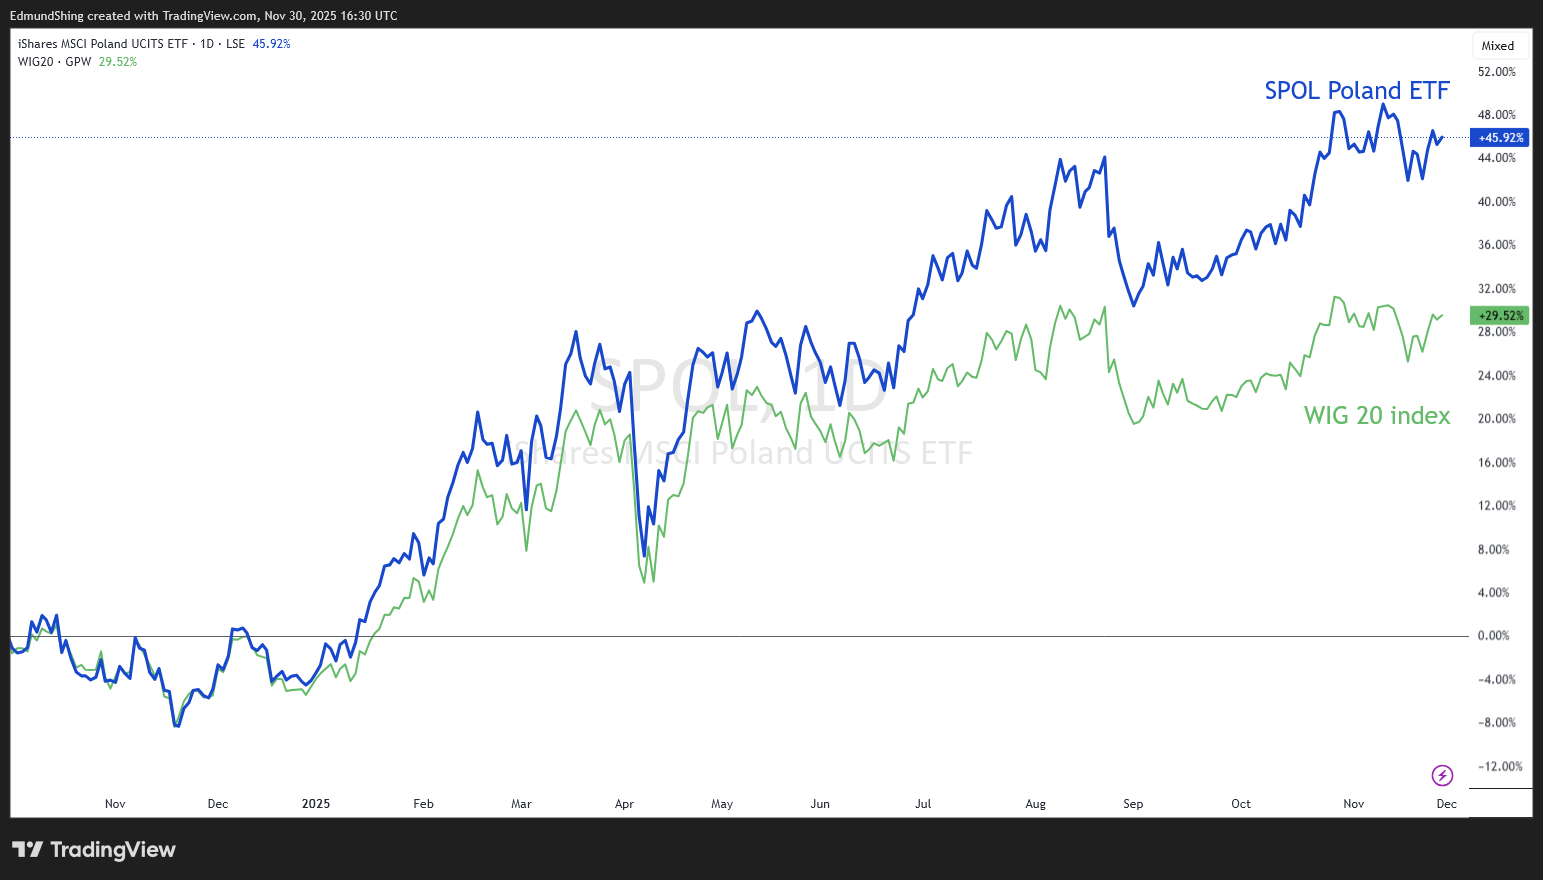Click the TradingView logo
The width and height of the screenshot is (1543, 880).
(x=94, y=850)
